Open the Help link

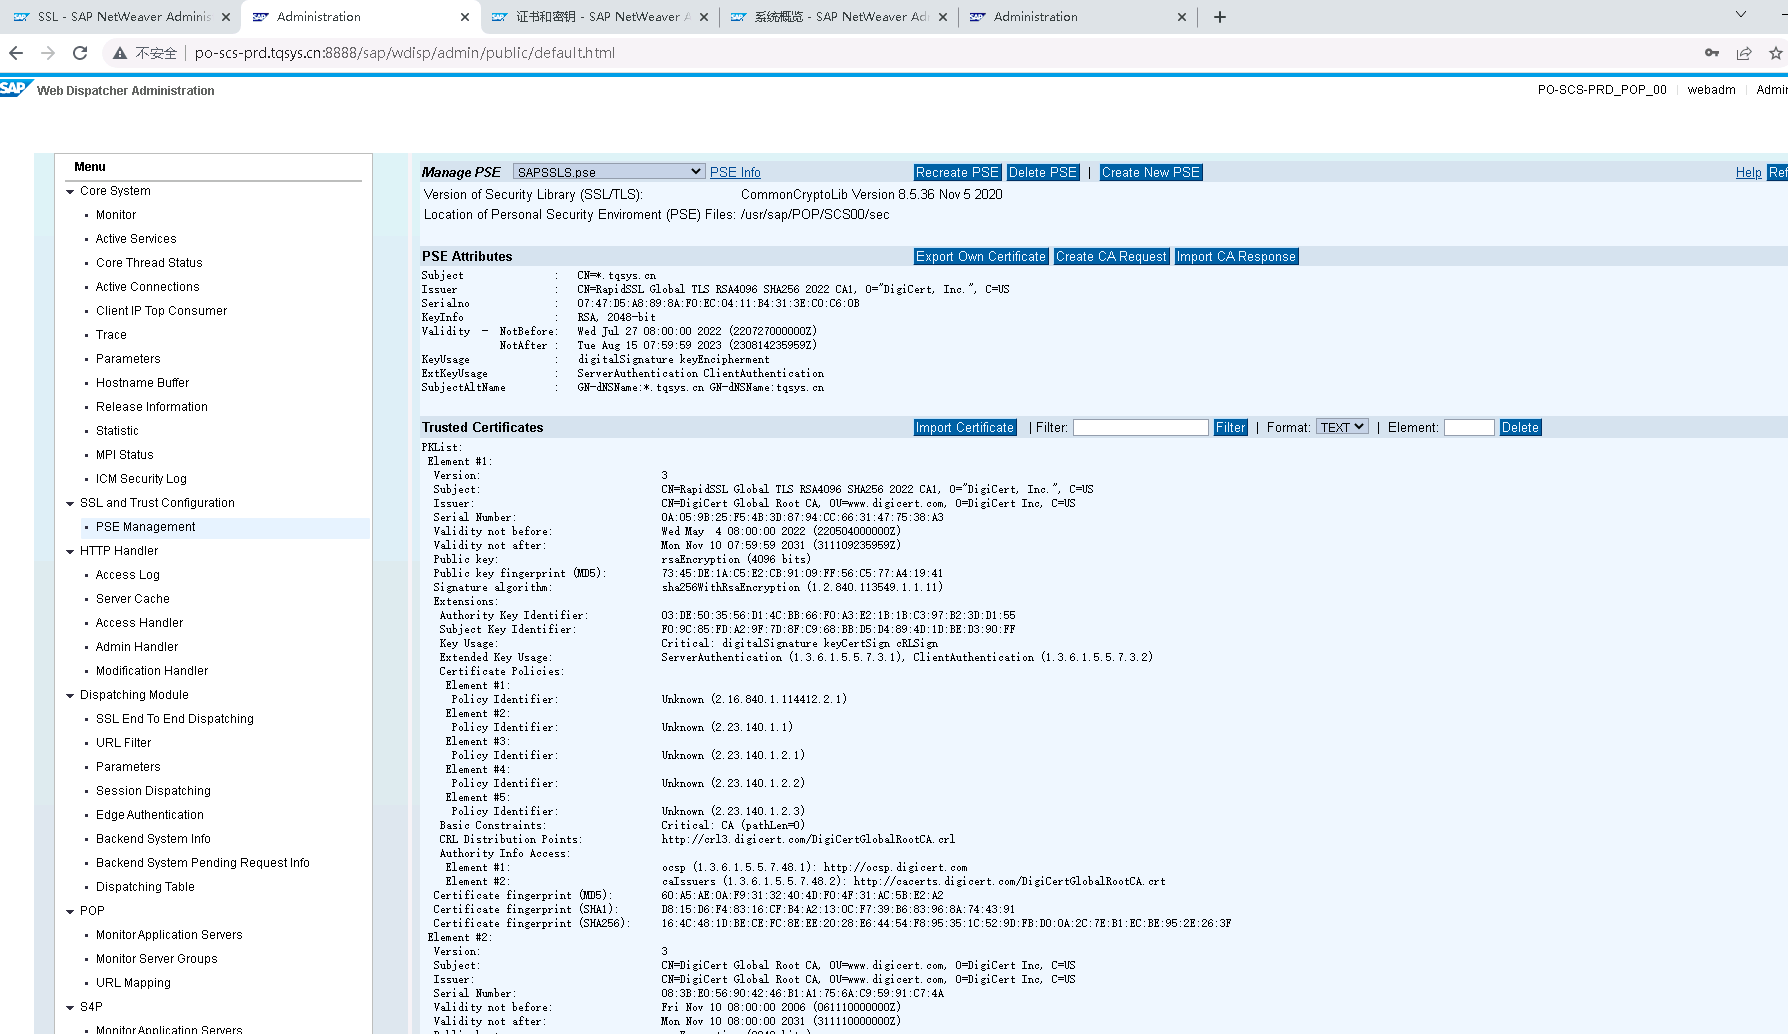(1749, 173)
